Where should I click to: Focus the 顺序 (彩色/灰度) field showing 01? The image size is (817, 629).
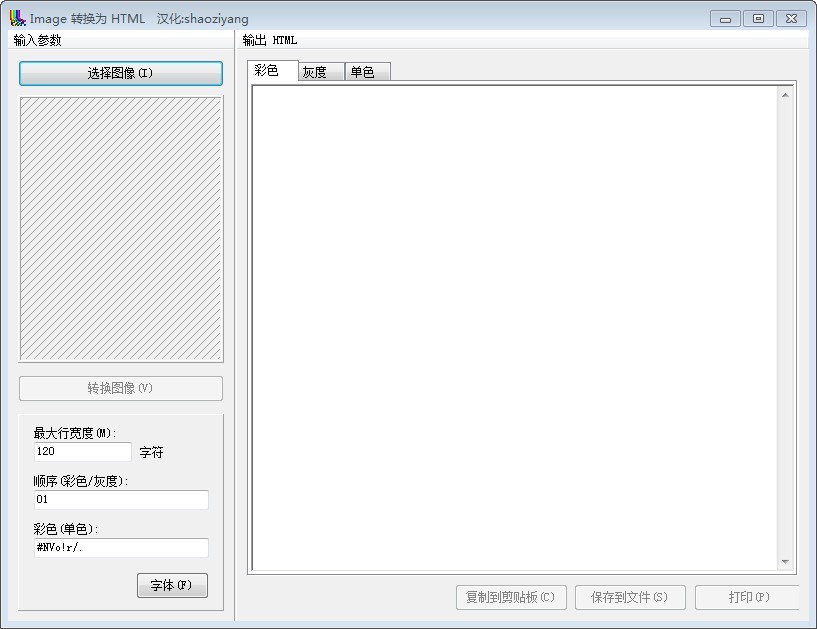[x=121, y=499]
